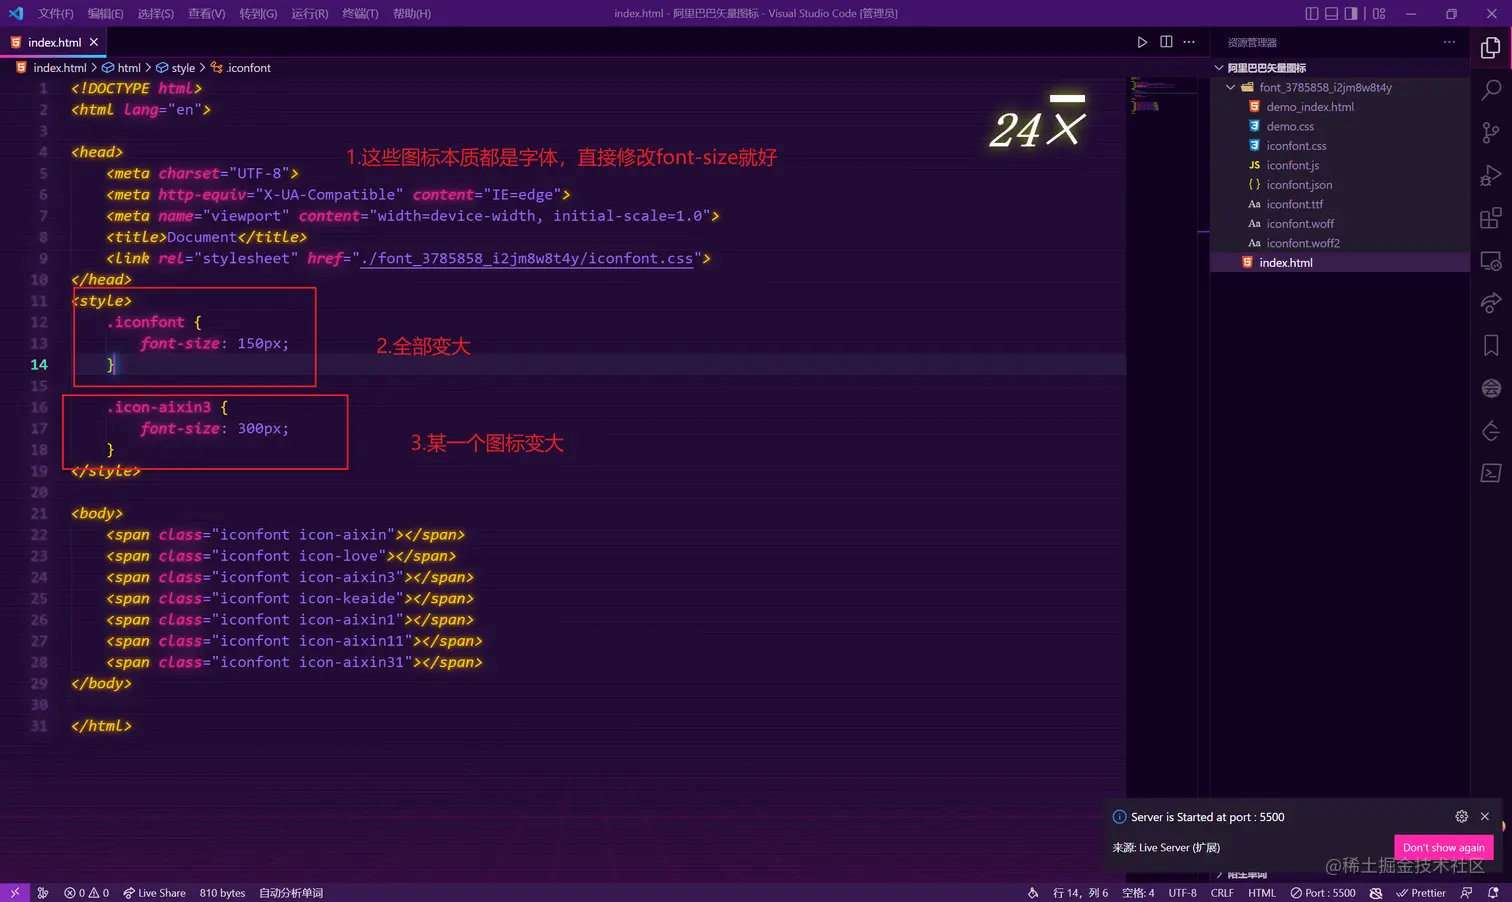Toggle primary side bar layout button
1512x902 pixels.
(x=1312, y=14)
